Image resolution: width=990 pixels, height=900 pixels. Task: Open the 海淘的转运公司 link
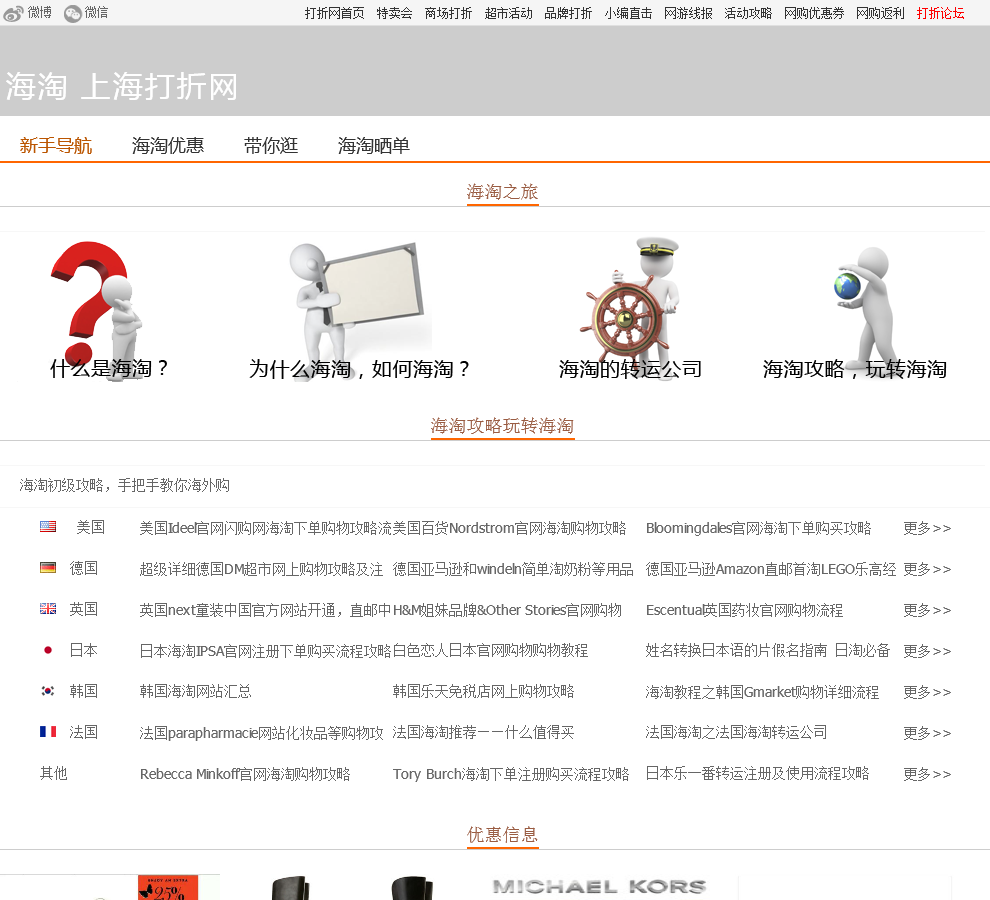[630, 369]
